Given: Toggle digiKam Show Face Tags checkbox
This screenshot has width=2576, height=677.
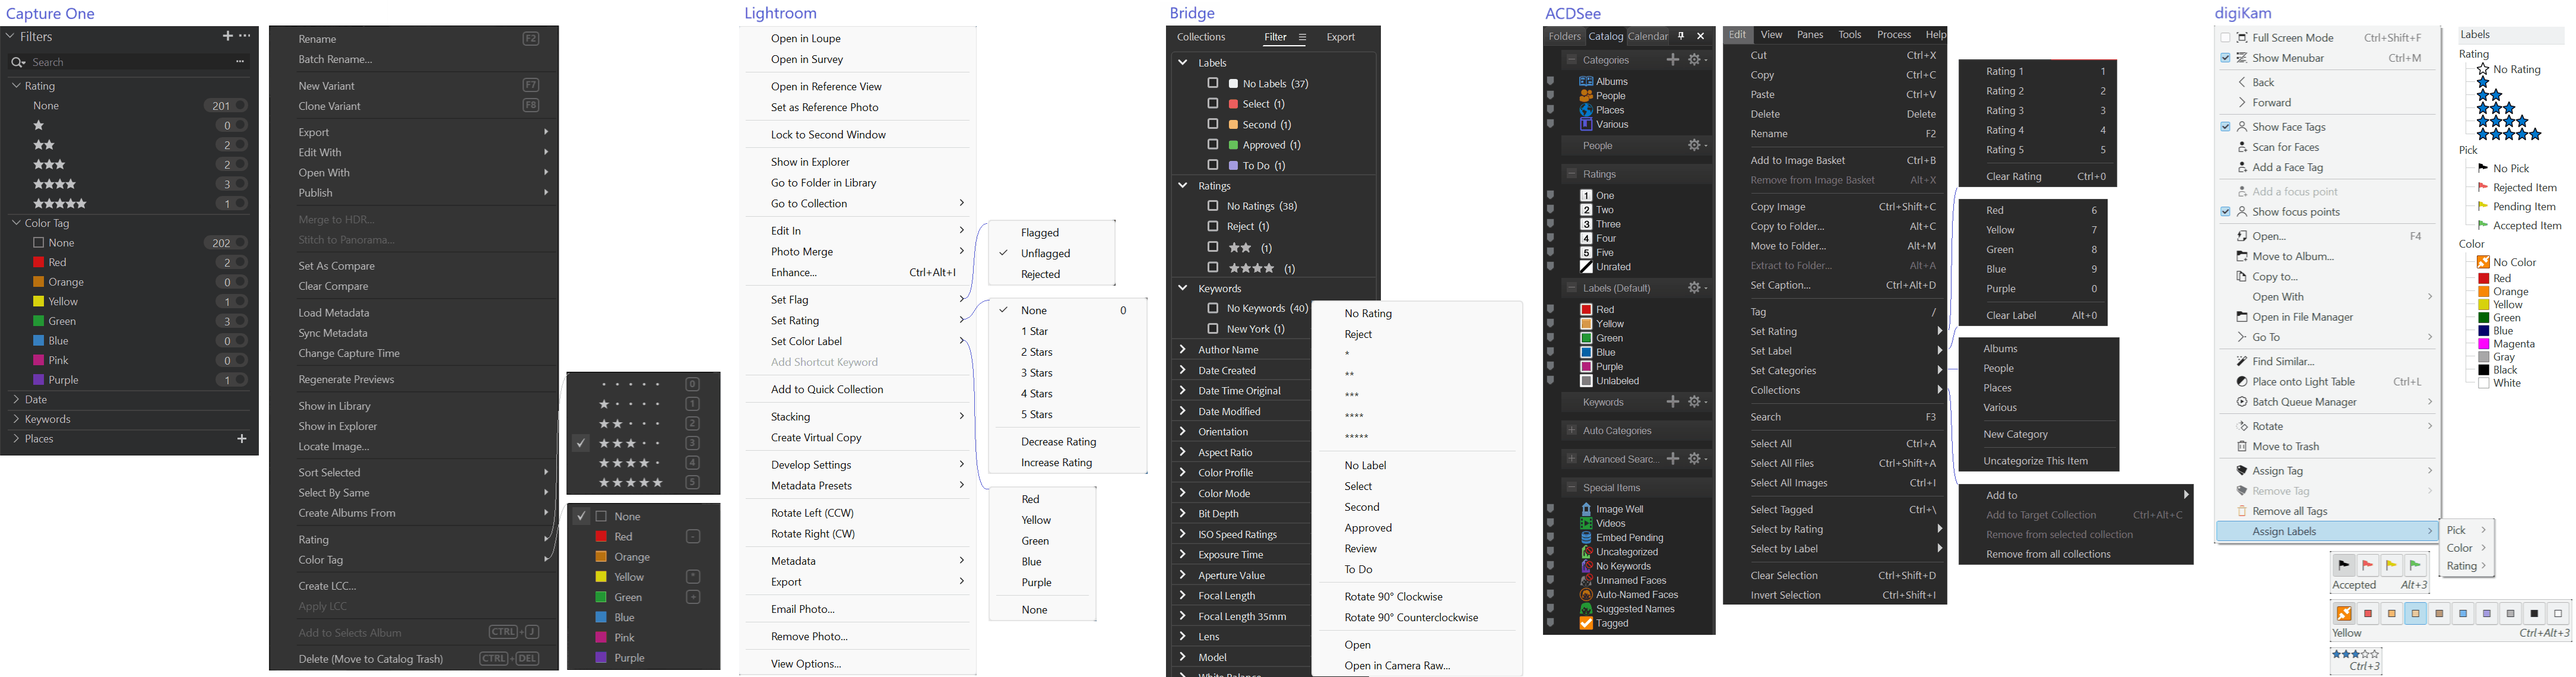Looking at the screenshot, I should pyautogui.click(x=2225, y=127).
